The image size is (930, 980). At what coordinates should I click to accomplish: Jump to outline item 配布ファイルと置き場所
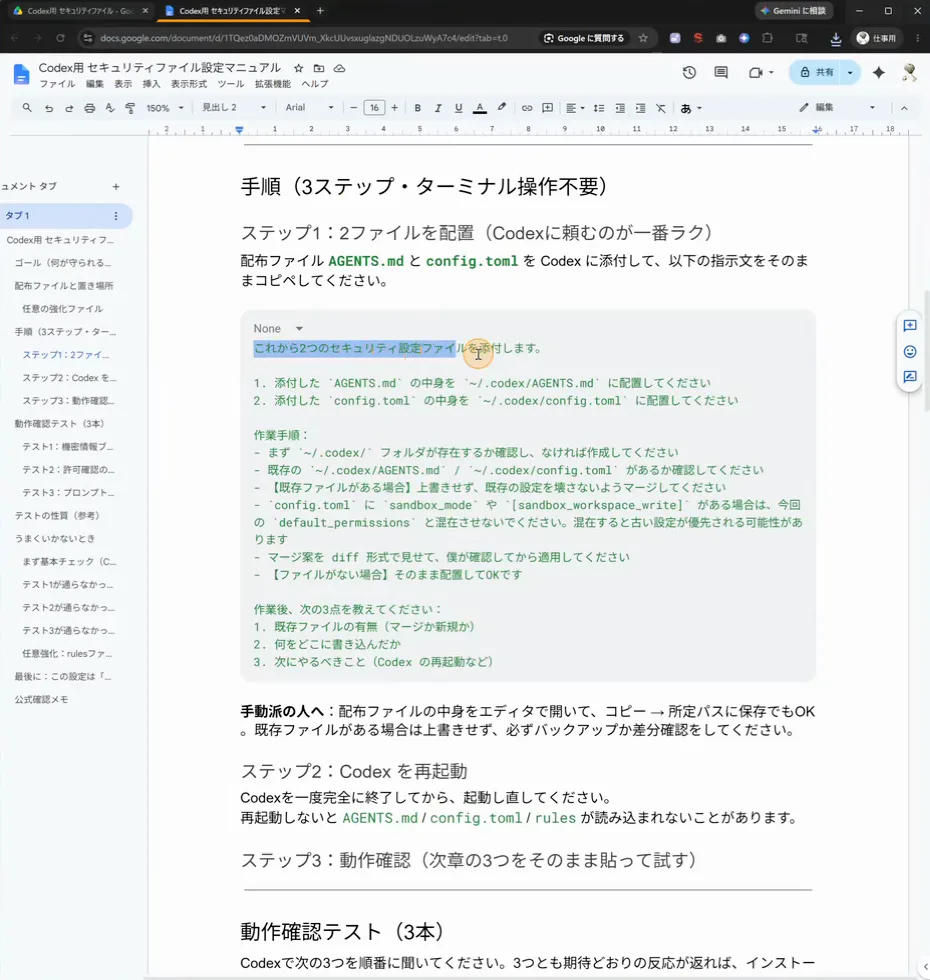(64, 286)
